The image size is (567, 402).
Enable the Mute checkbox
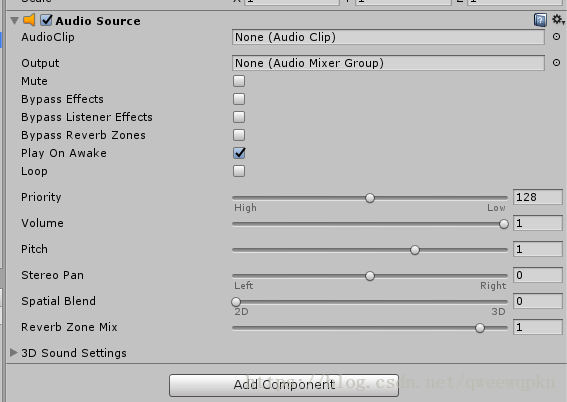[239, 81]
